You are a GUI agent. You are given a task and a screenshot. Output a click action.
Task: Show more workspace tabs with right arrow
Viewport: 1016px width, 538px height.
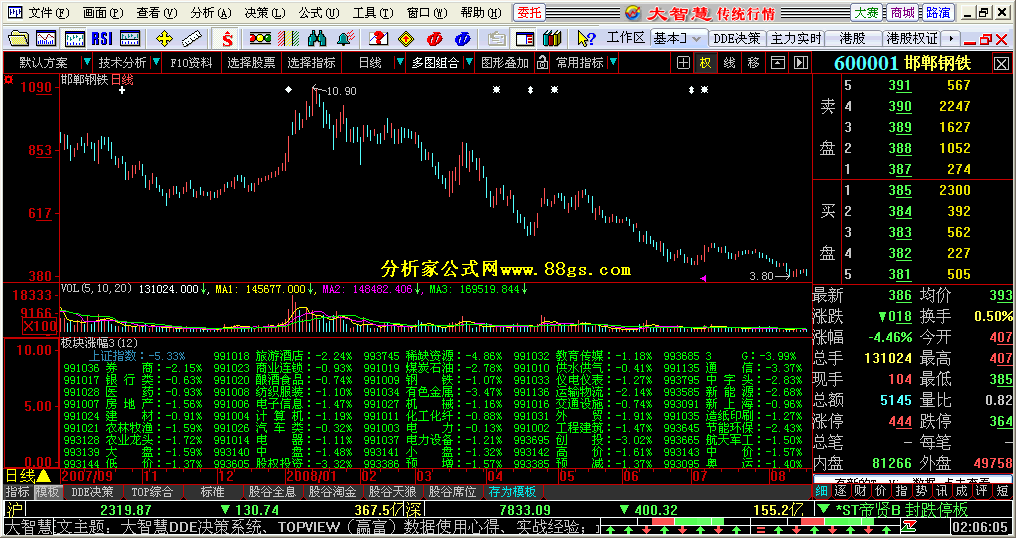point(951,39)
